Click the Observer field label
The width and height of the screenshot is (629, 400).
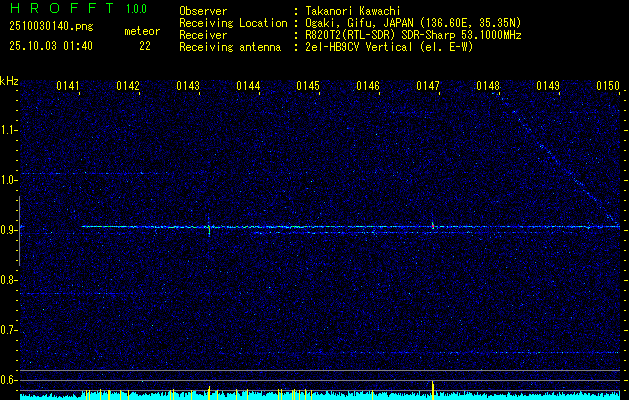click(203, 11)
